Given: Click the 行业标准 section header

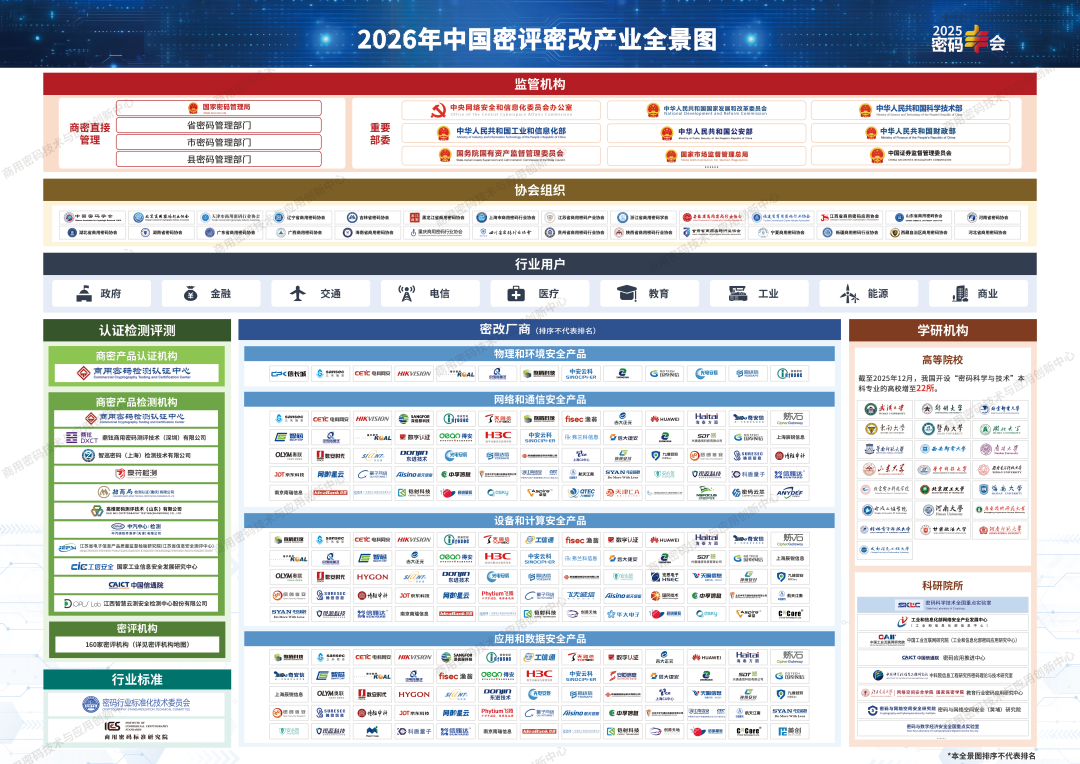Looking at the screenshot, I should click(136, 679).
